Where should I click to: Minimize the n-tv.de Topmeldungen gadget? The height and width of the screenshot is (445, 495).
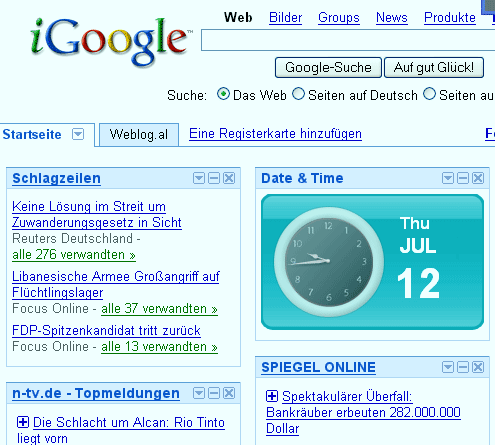coord(214,393)
